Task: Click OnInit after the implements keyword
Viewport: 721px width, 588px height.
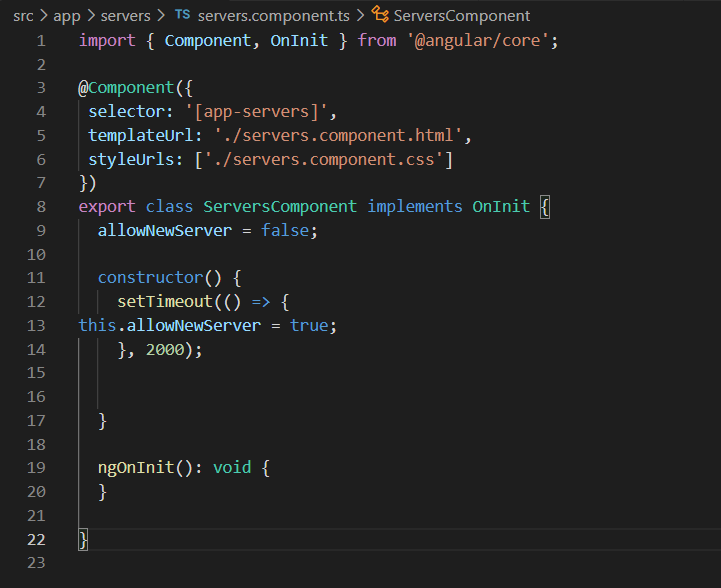Action: pyautogui.click(x=501, y=206)
